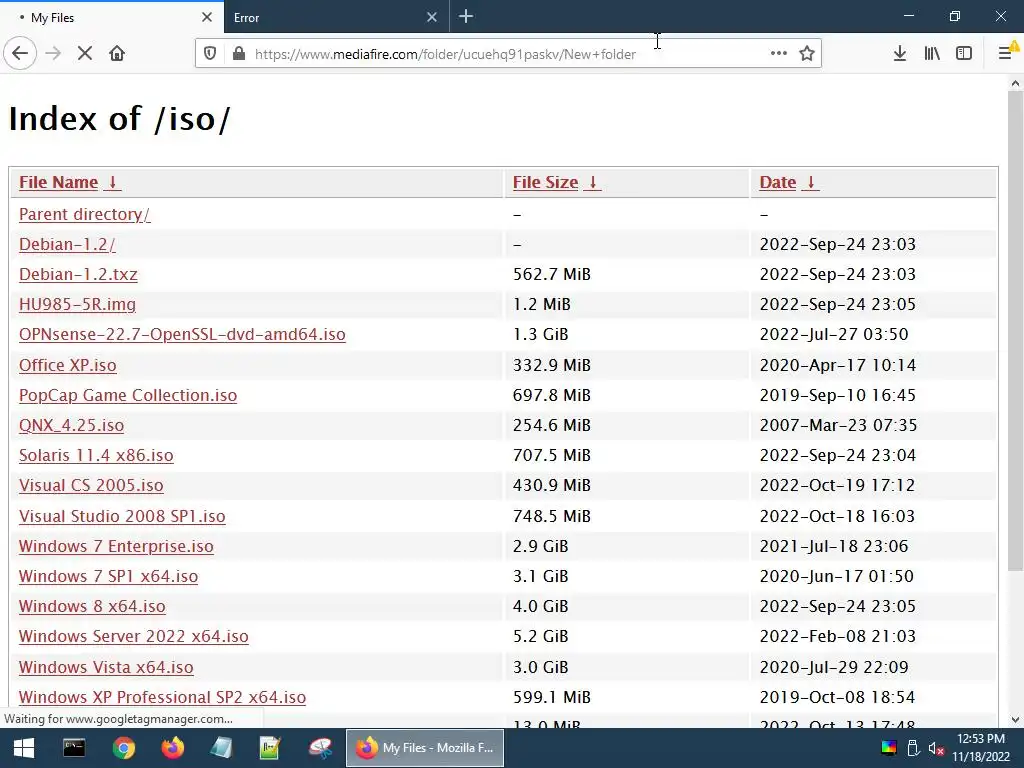1024x768 pixels.
Task: Open the Parent directory link
Action: [84, 214]
